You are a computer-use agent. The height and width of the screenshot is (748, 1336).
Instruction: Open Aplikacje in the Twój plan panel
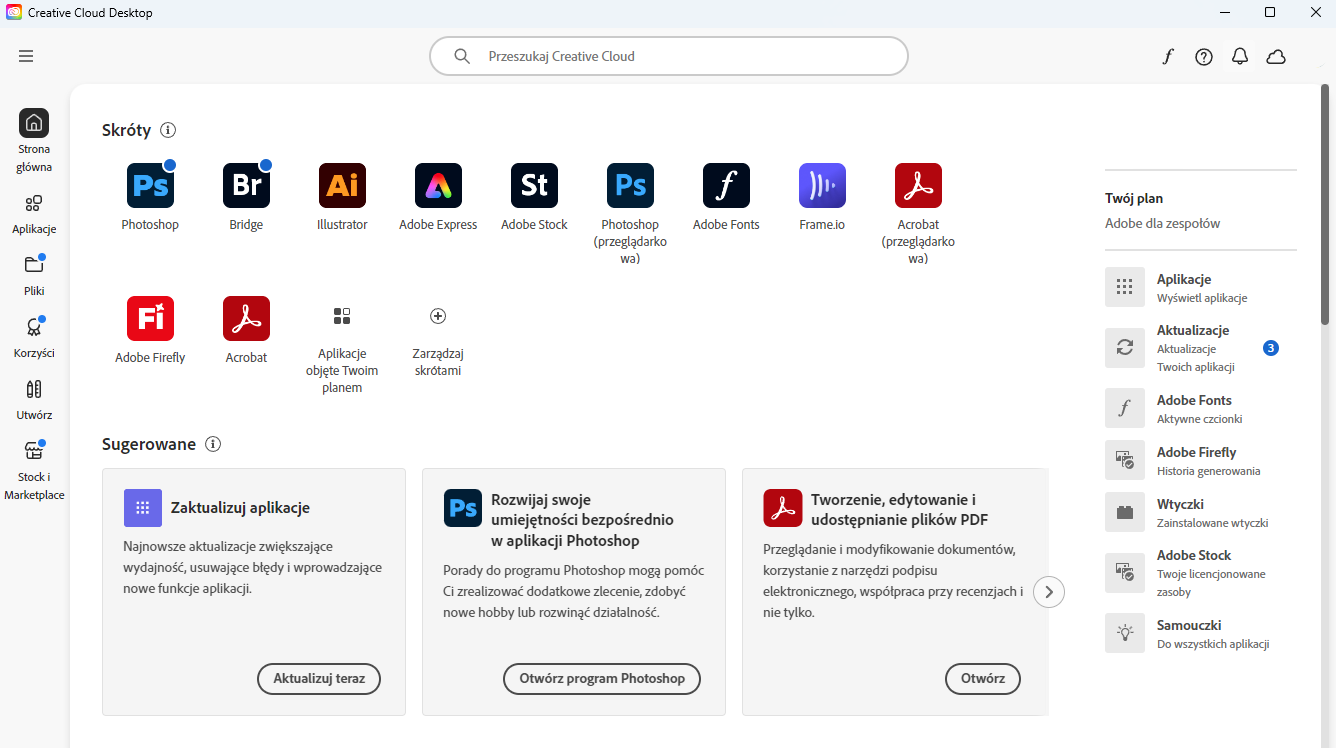1201,287
